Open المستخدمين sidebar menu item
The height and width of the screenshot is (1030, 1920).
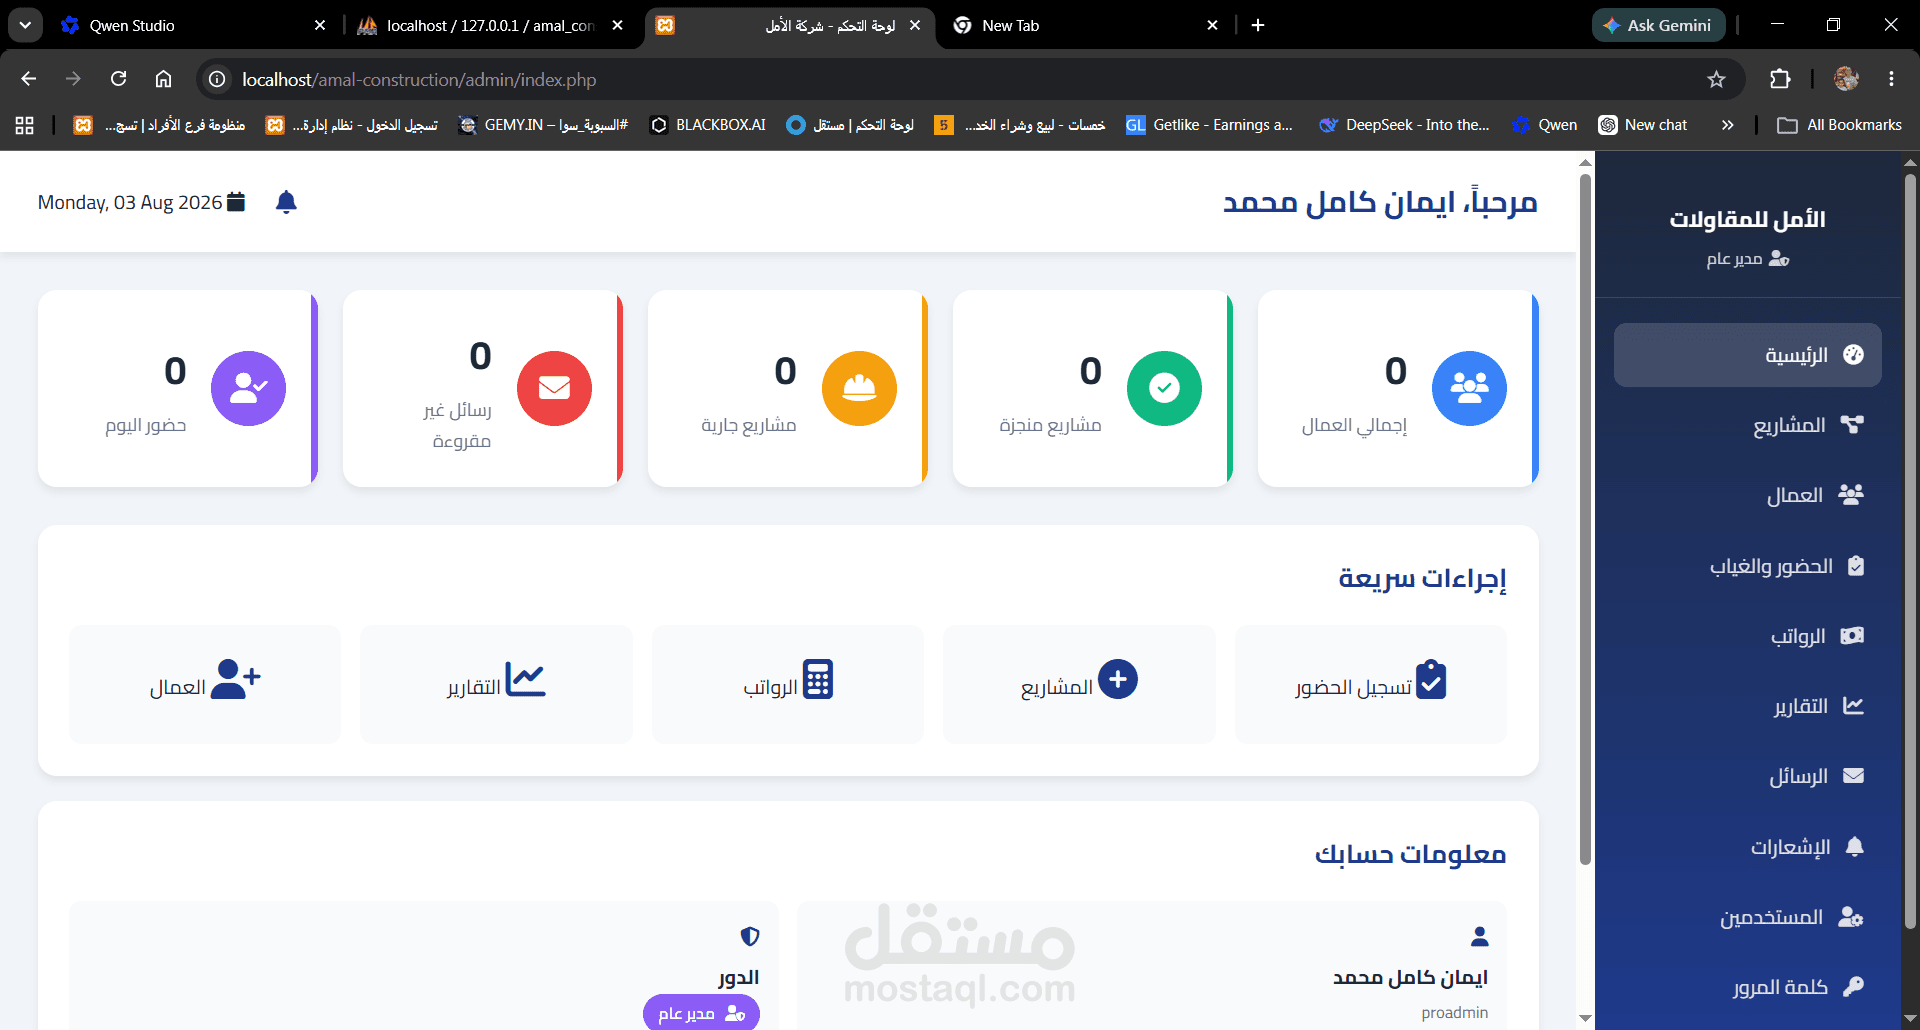pos(1747,917)
